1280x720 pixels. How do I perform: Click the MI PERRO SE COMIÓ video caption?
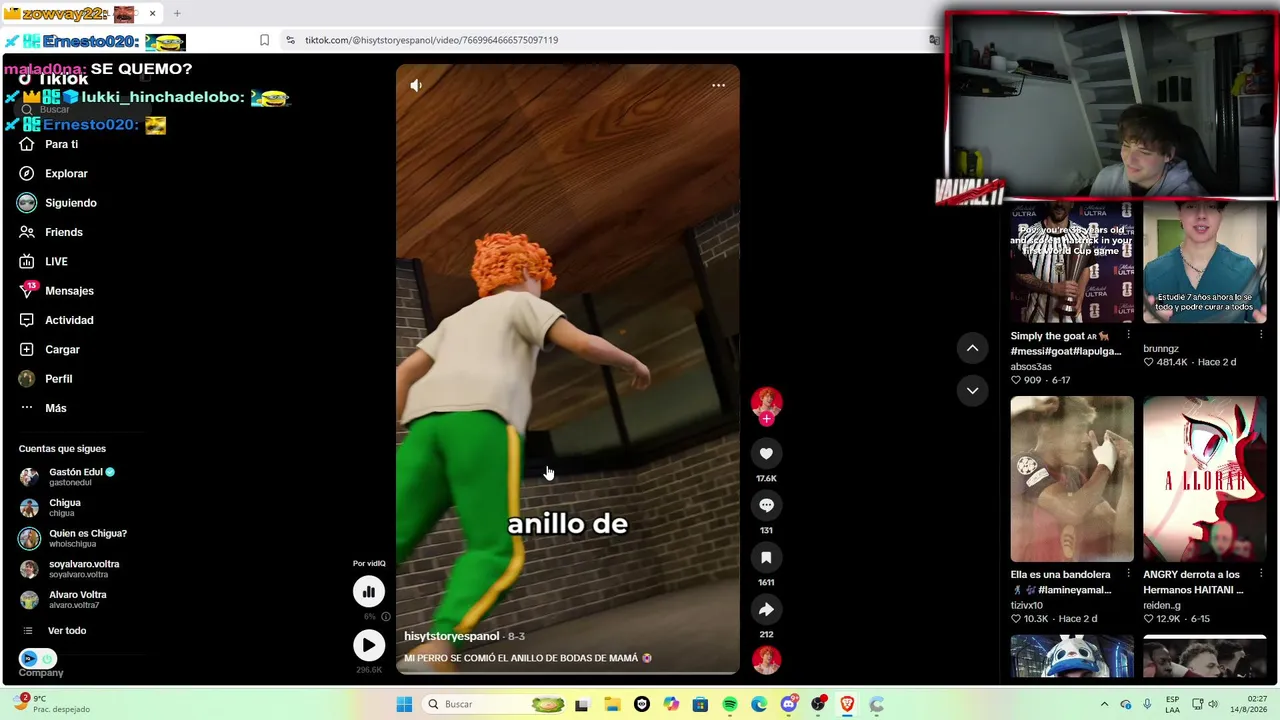(x=528, y=659)
